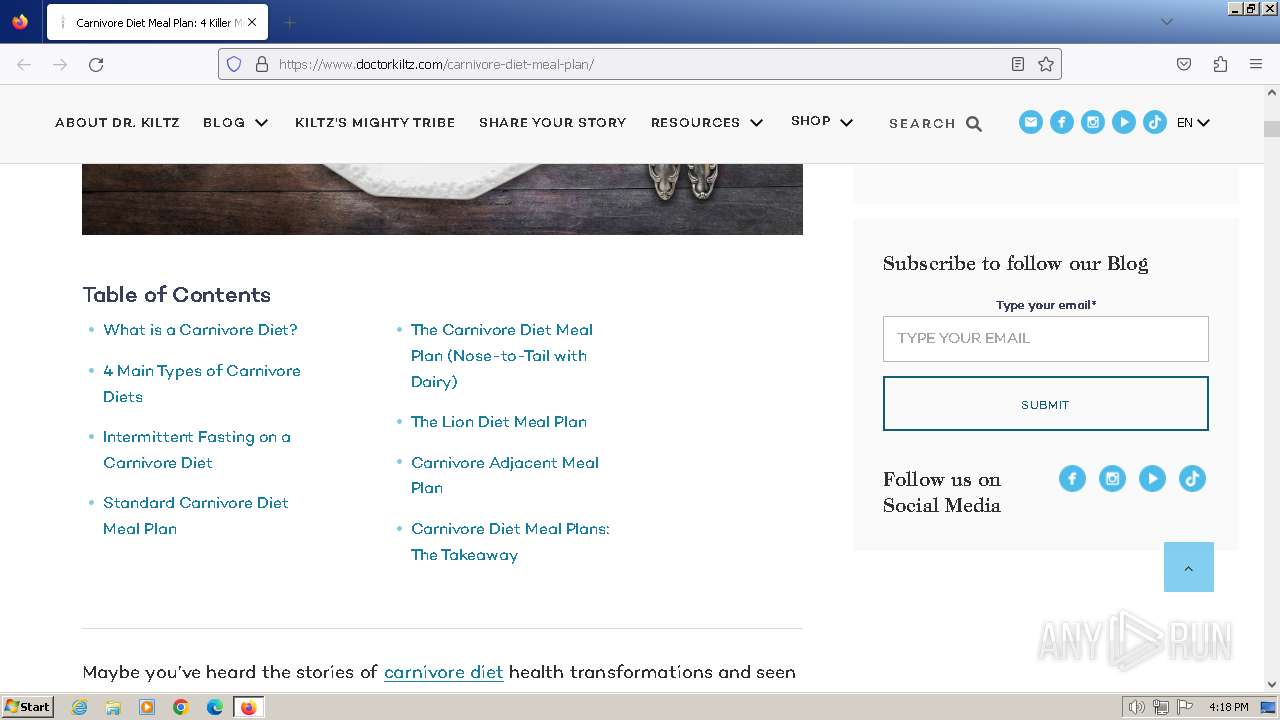Click the search magnifier icon
Screen dimensions: 1280x720
pyautogui.click(x=974, y=124)
